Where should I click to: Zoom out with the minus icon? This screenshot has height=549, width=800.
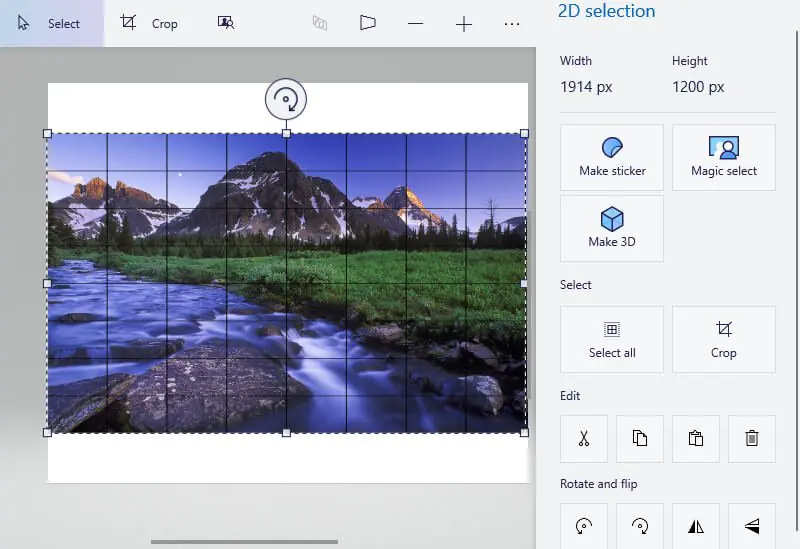click(x=415, y=23)
